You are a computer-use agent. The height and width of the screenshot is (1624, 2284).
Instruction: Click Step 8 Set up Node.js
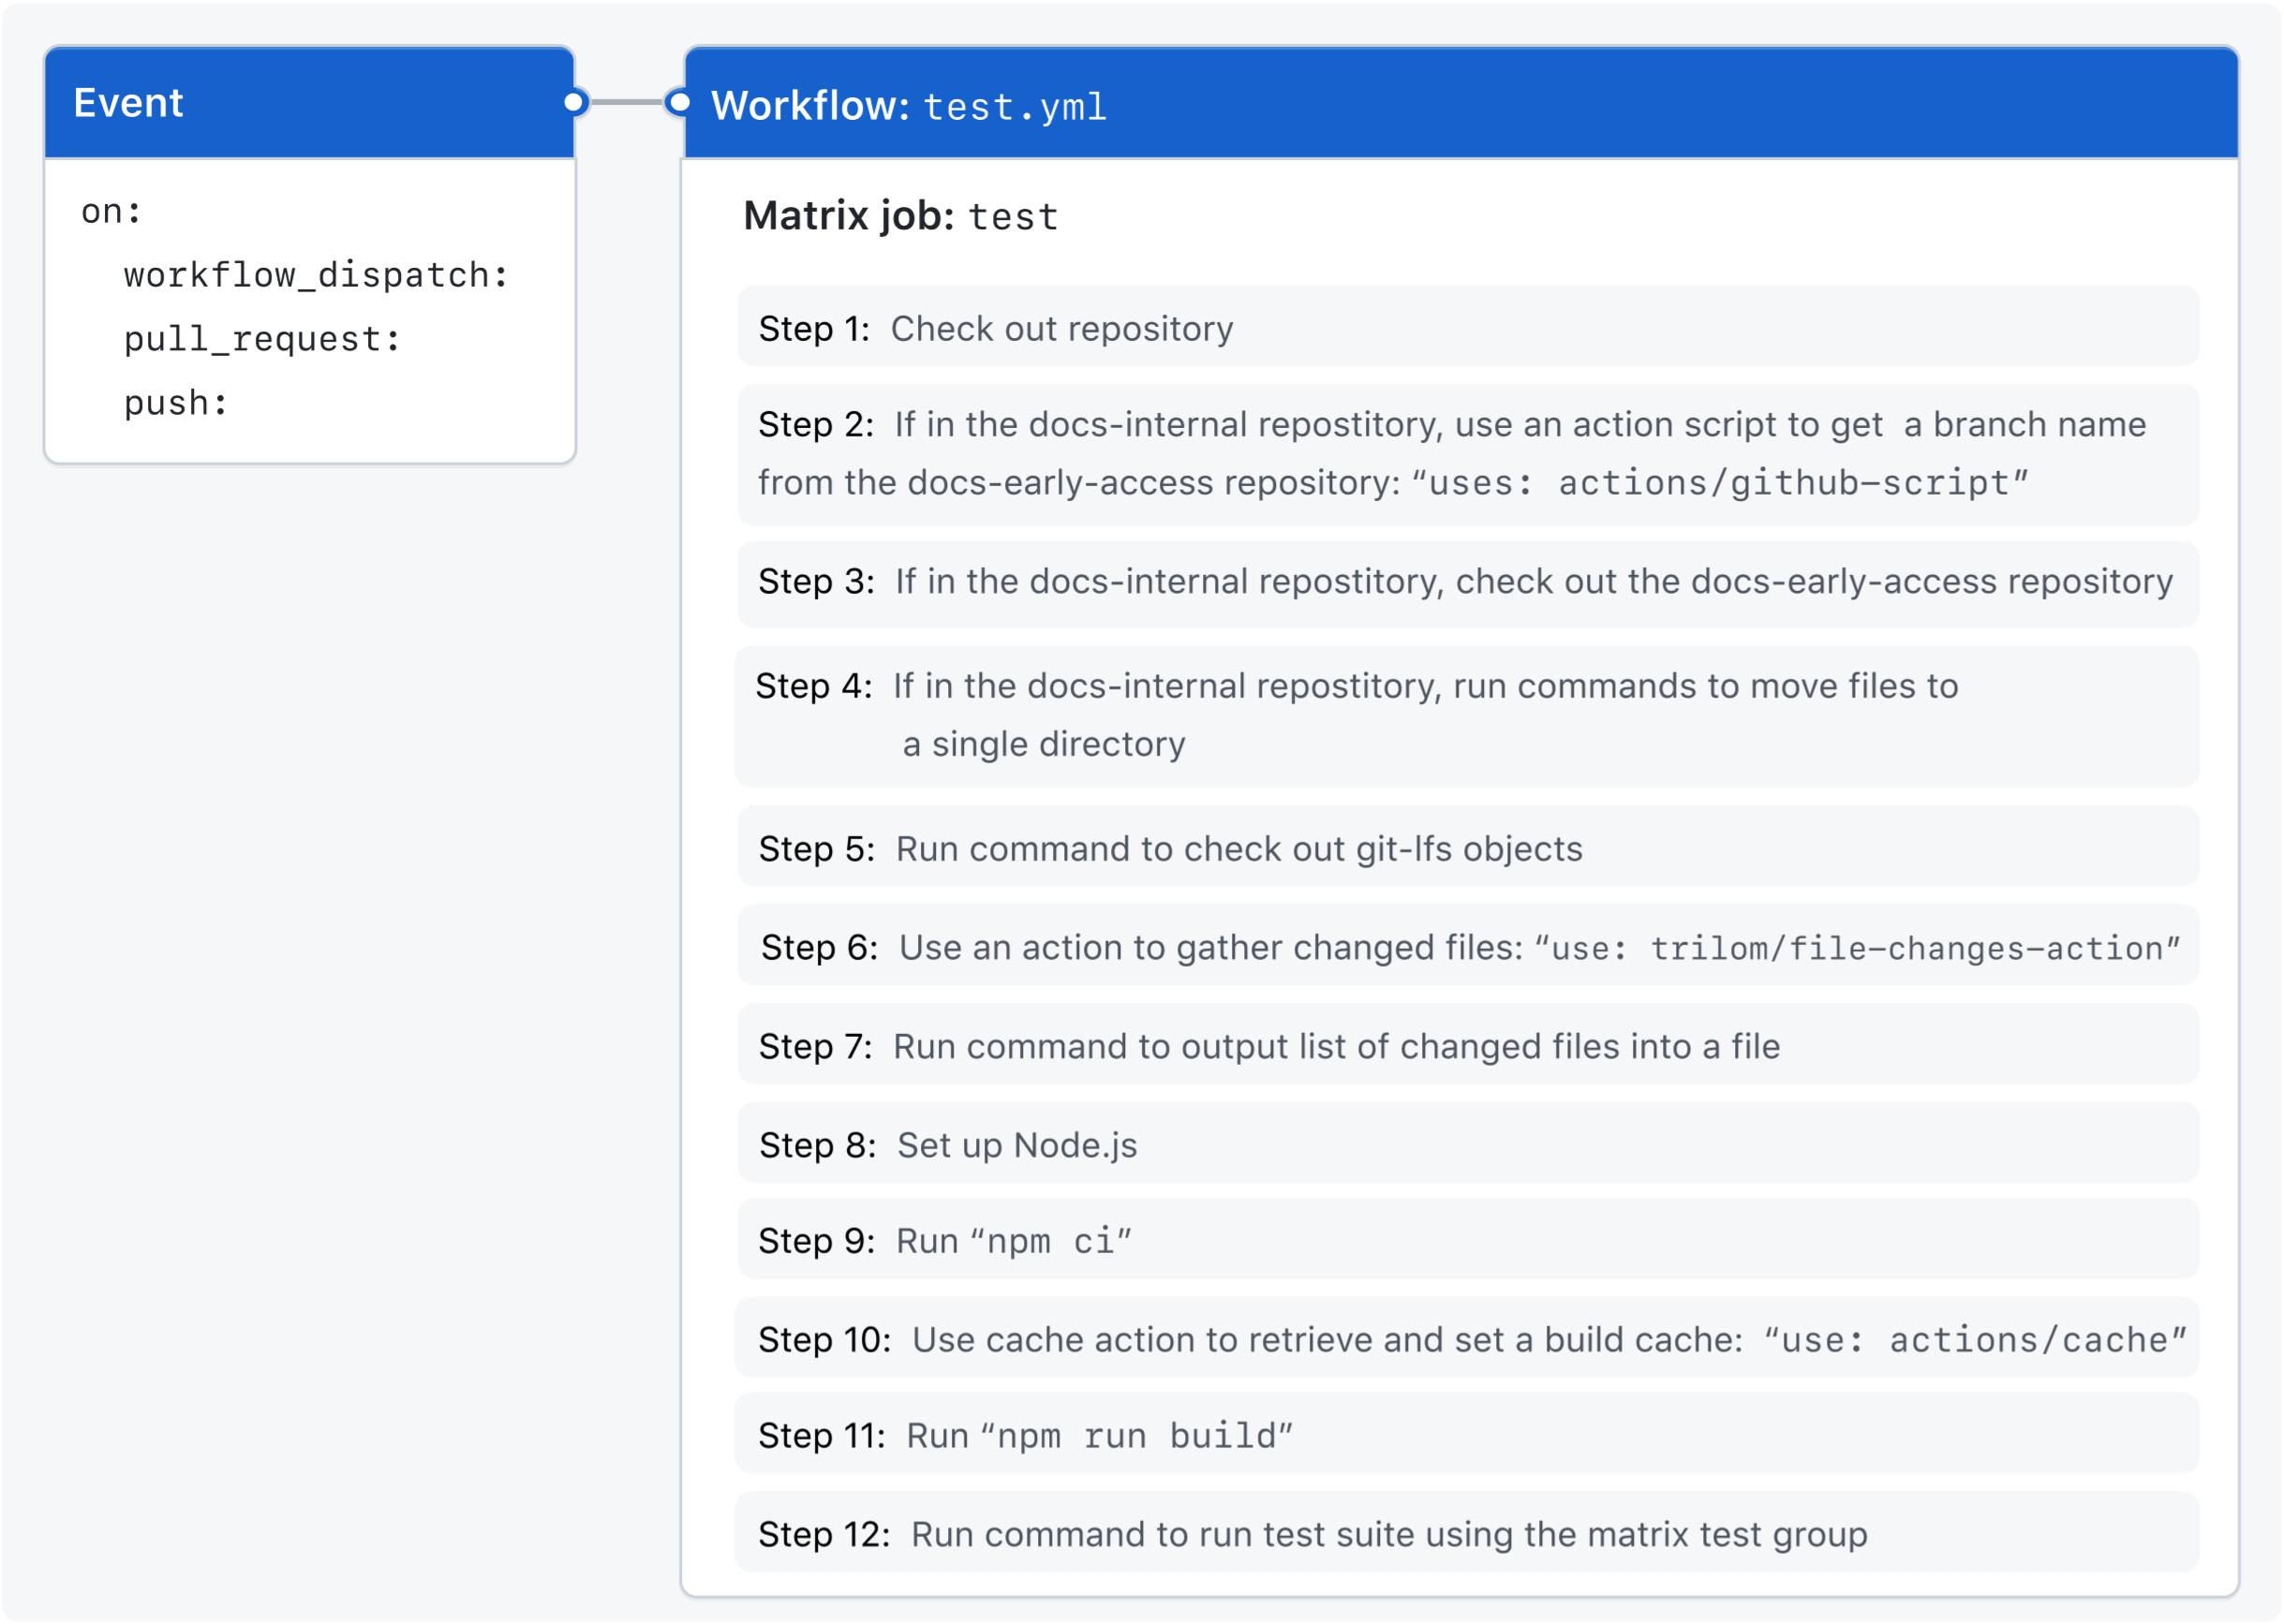pyautogui.click(x=1467, y=1145)
